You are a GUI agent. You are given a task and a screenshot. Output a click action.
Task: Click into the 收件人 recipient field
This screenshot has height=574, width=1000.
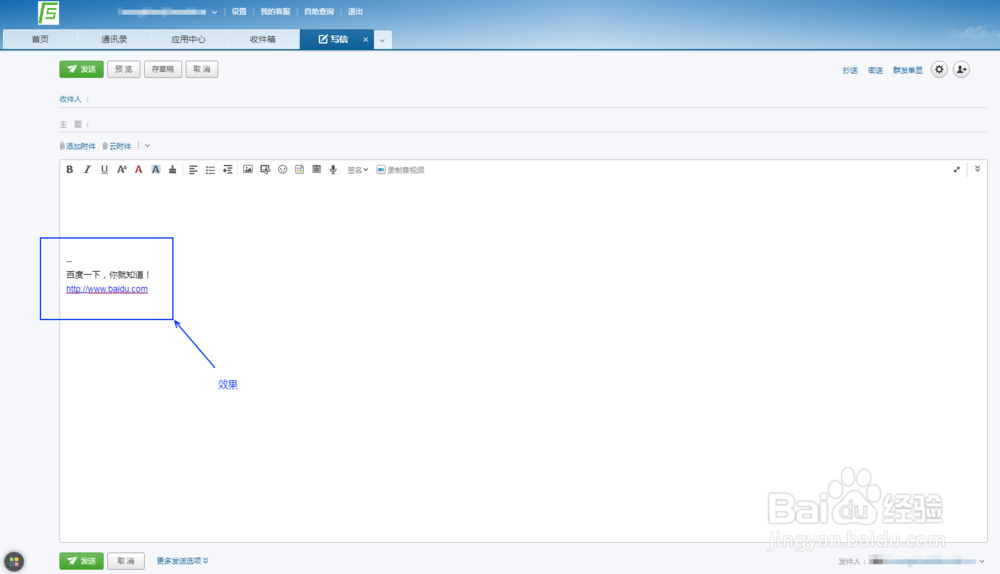[x=523, y=99]
